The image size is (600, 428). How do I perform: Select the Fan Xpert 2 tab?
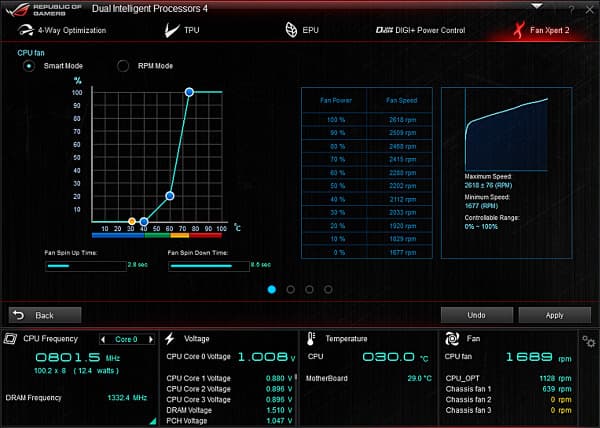541,30
